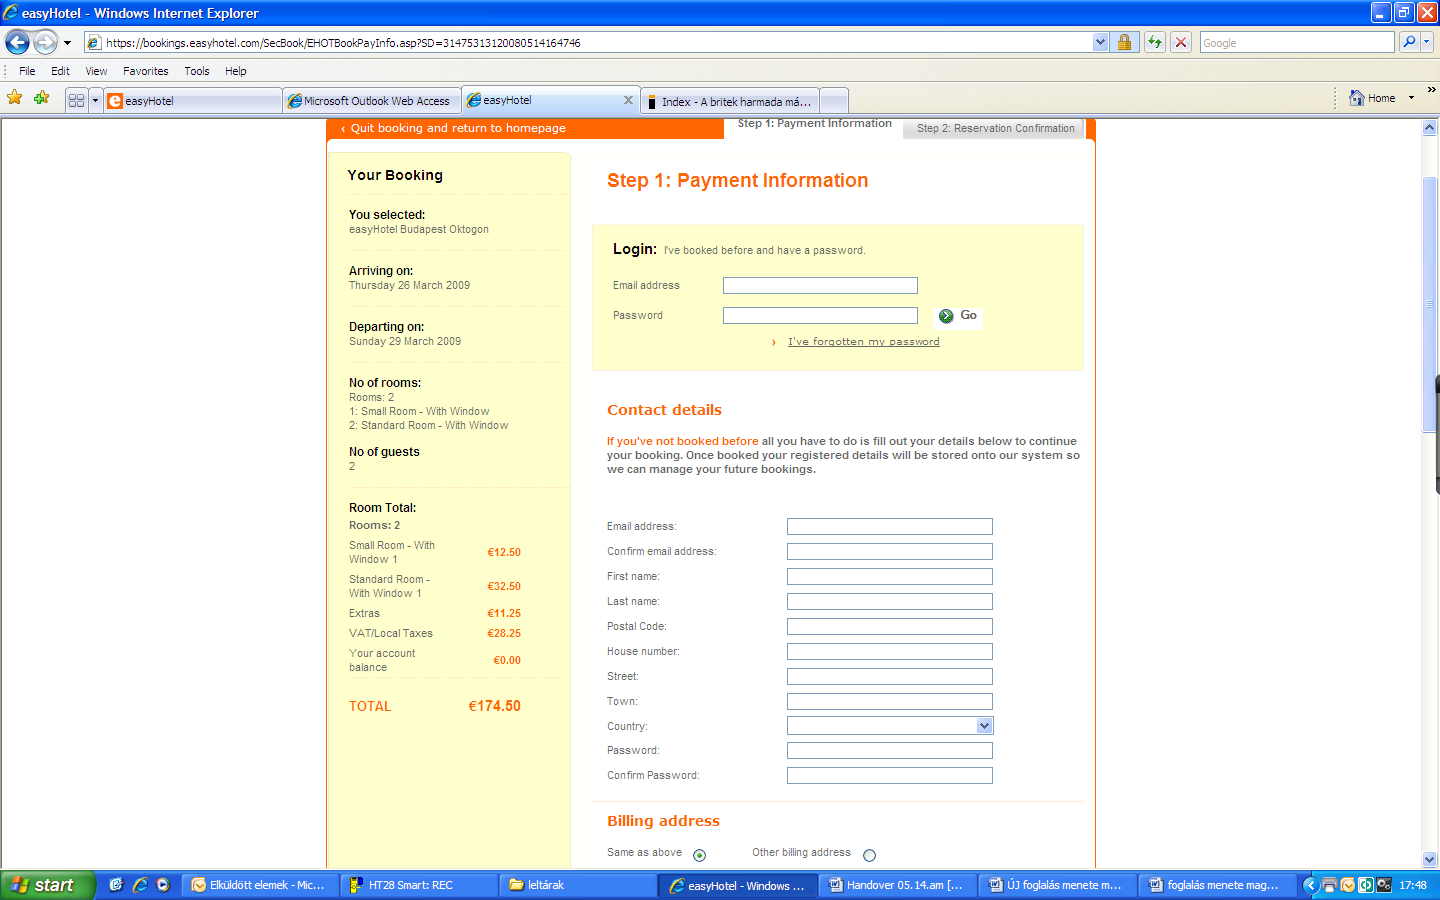Viewport: 1440px width, 900px height.
Task: Click the Login Password field
Action: coord(820,316)
